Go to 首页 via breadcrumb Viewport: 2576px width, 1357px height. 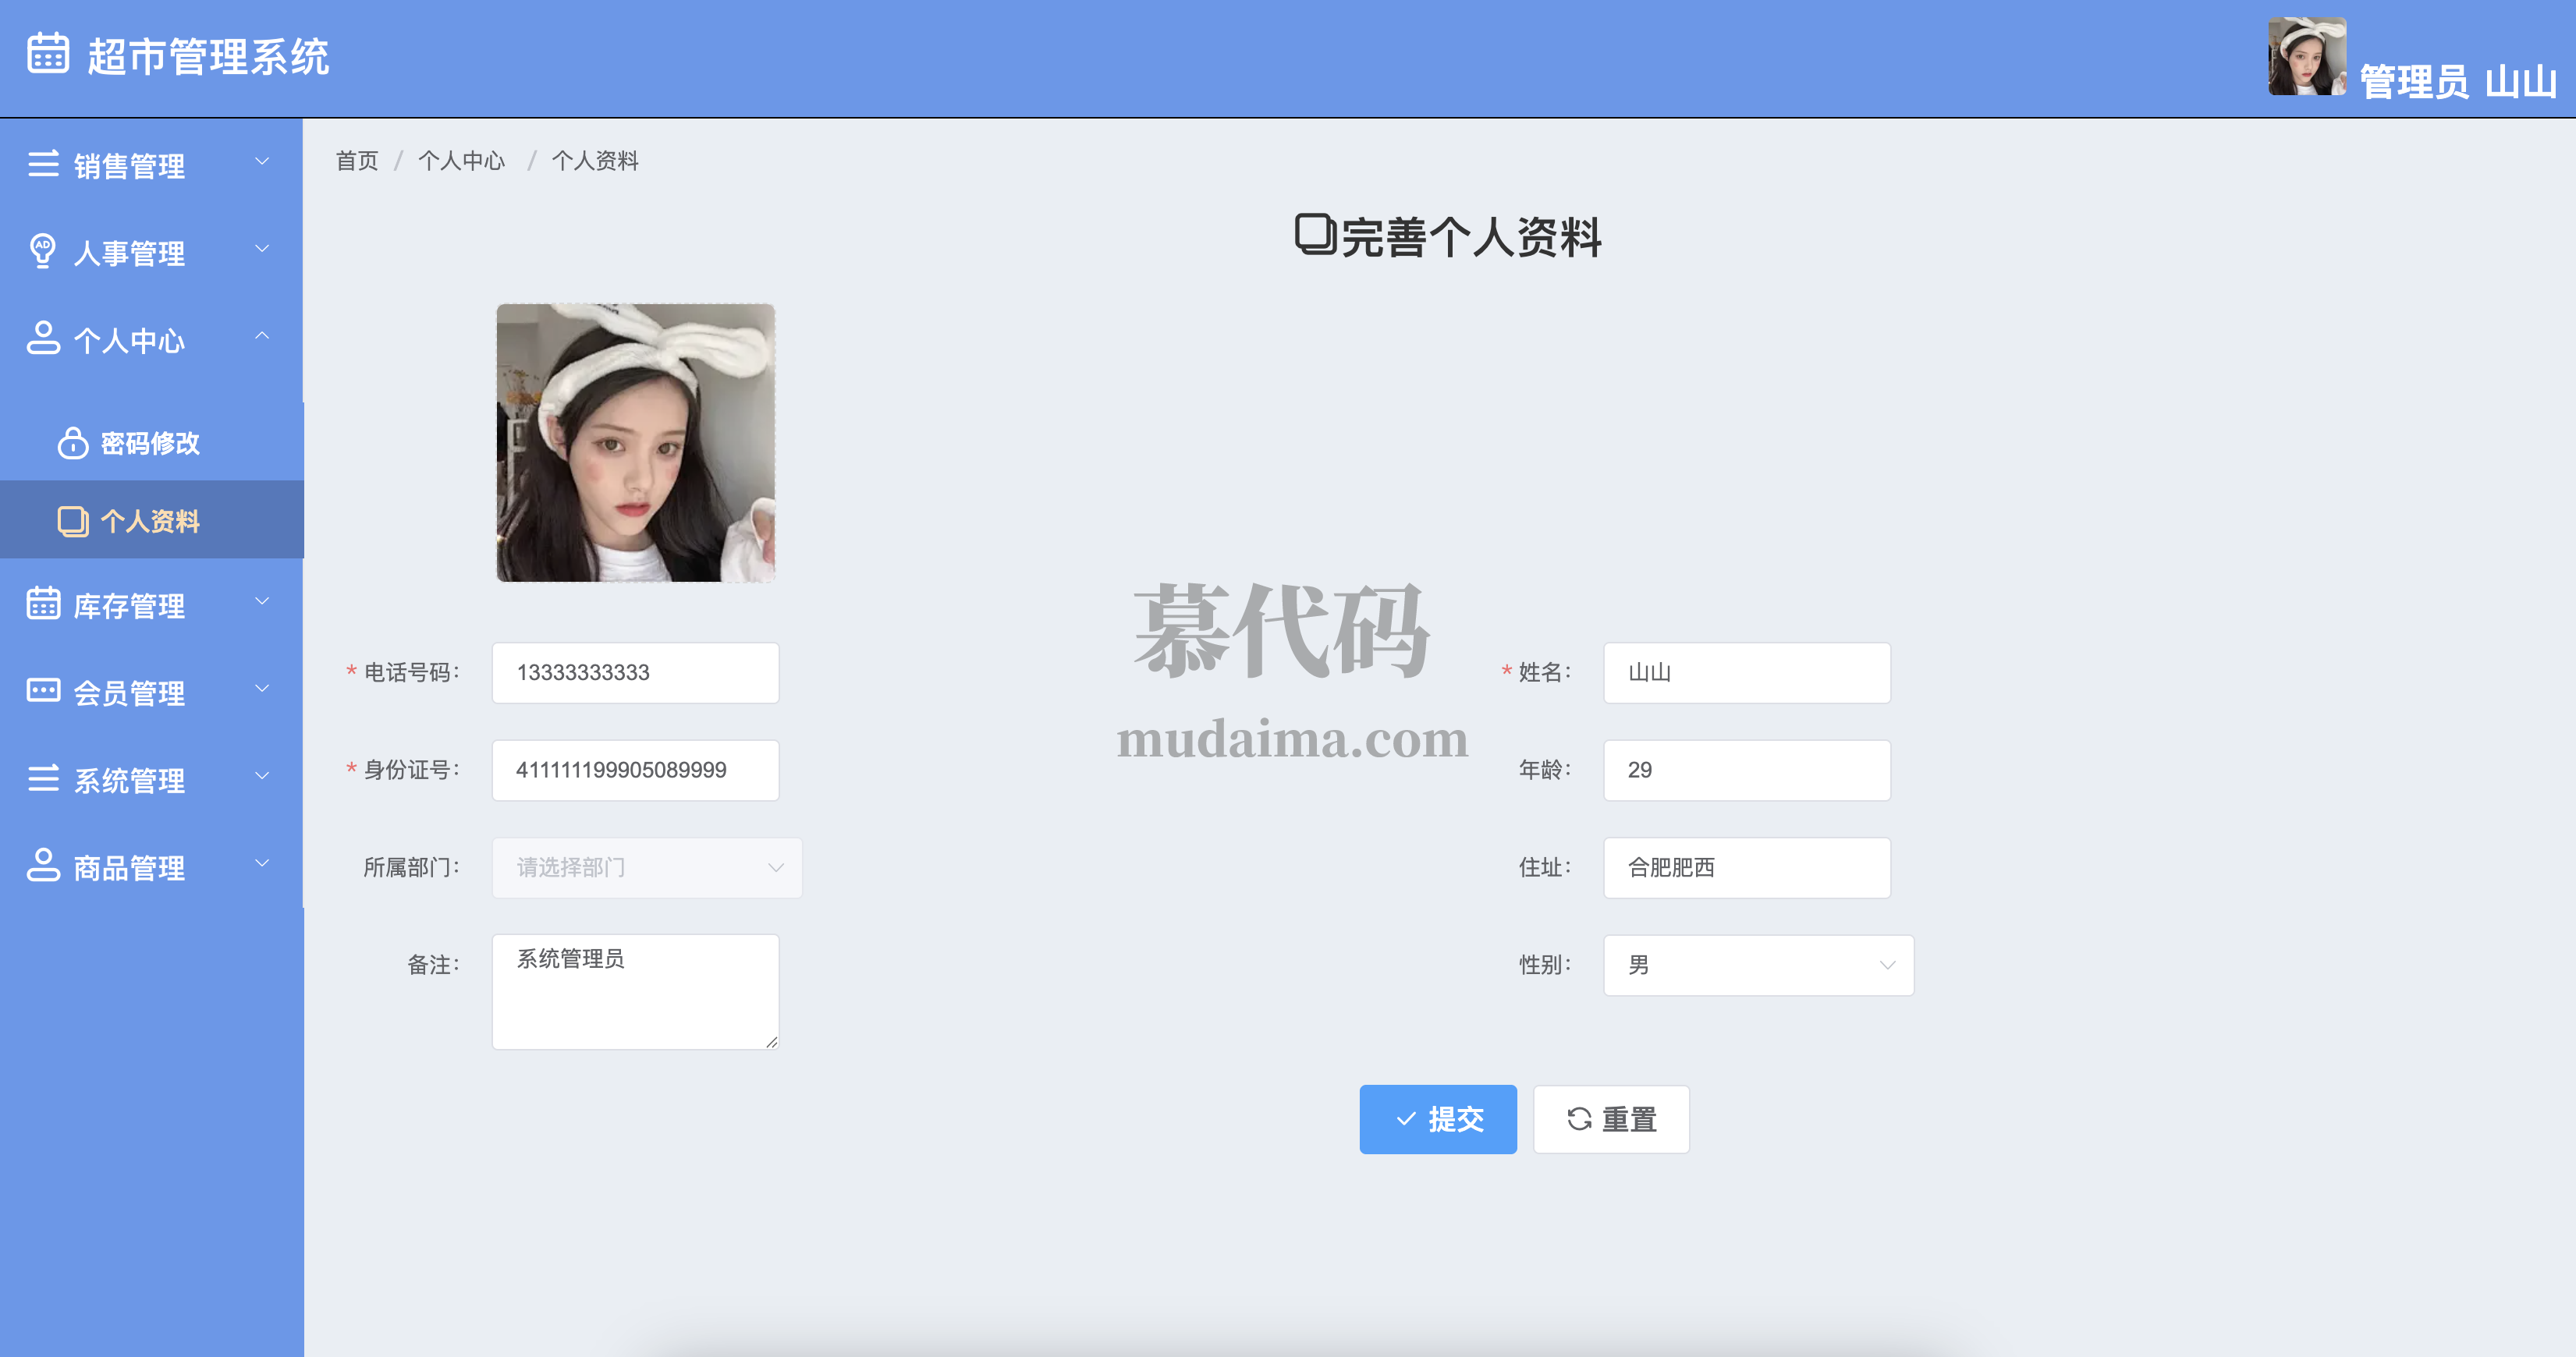point(357,161)
